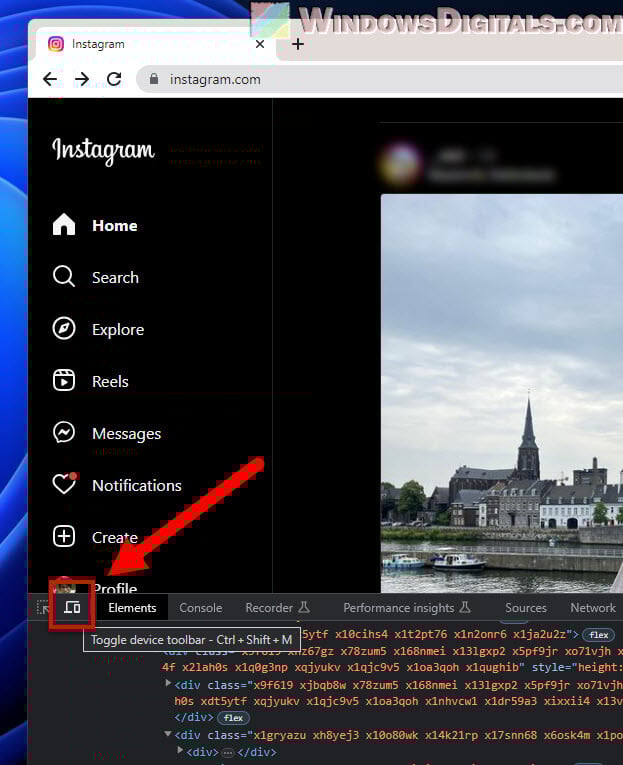Click the lock icon beside instagram.com

pyautogui.click(x=154, y=79)
